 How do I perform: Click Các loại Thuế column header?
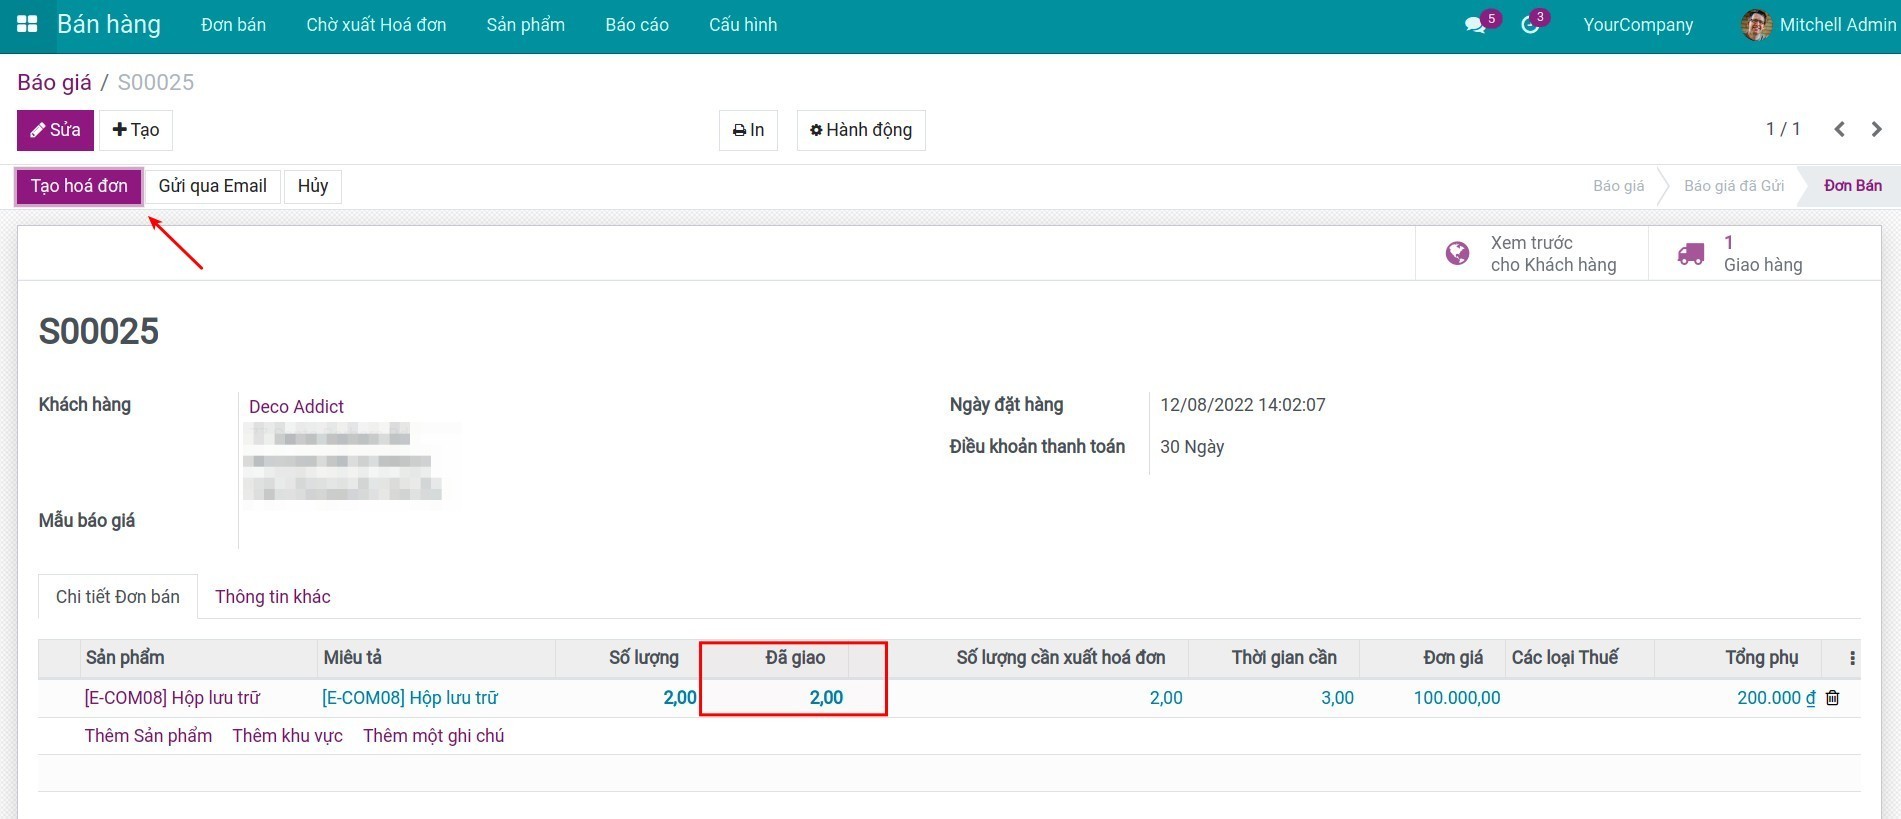tap(1580, 658)
